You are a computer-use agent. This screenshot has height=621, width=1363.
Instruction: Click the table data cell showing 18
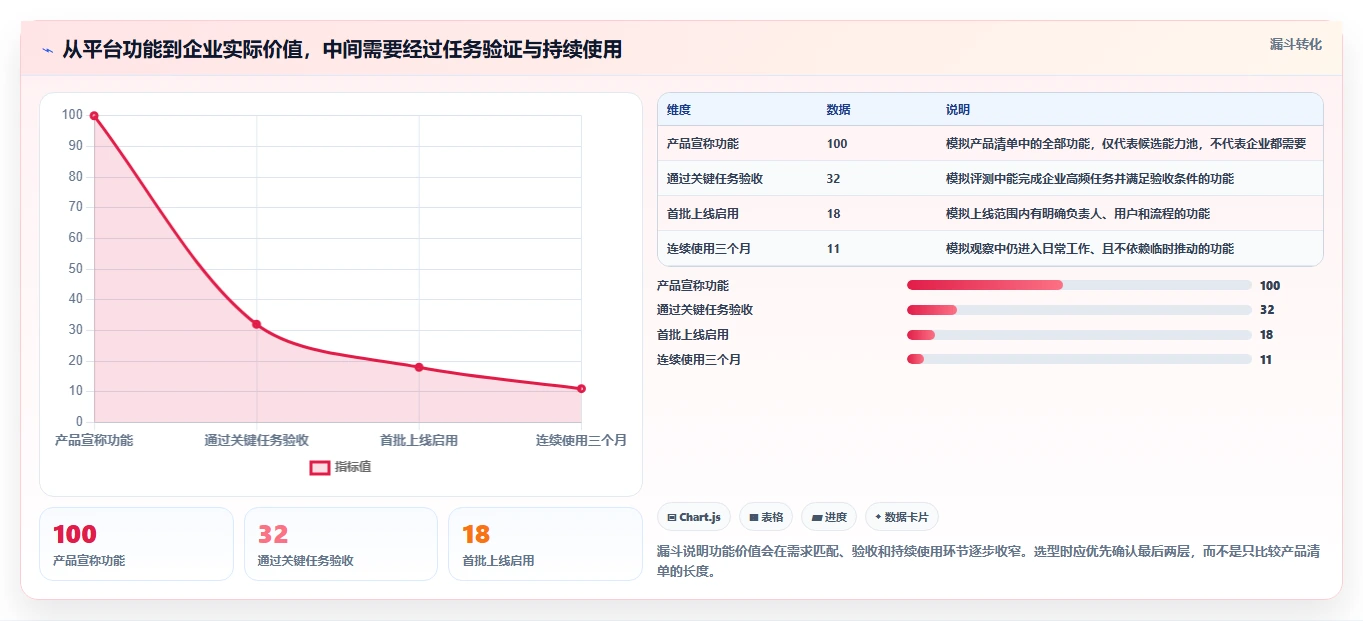[834, 214]
